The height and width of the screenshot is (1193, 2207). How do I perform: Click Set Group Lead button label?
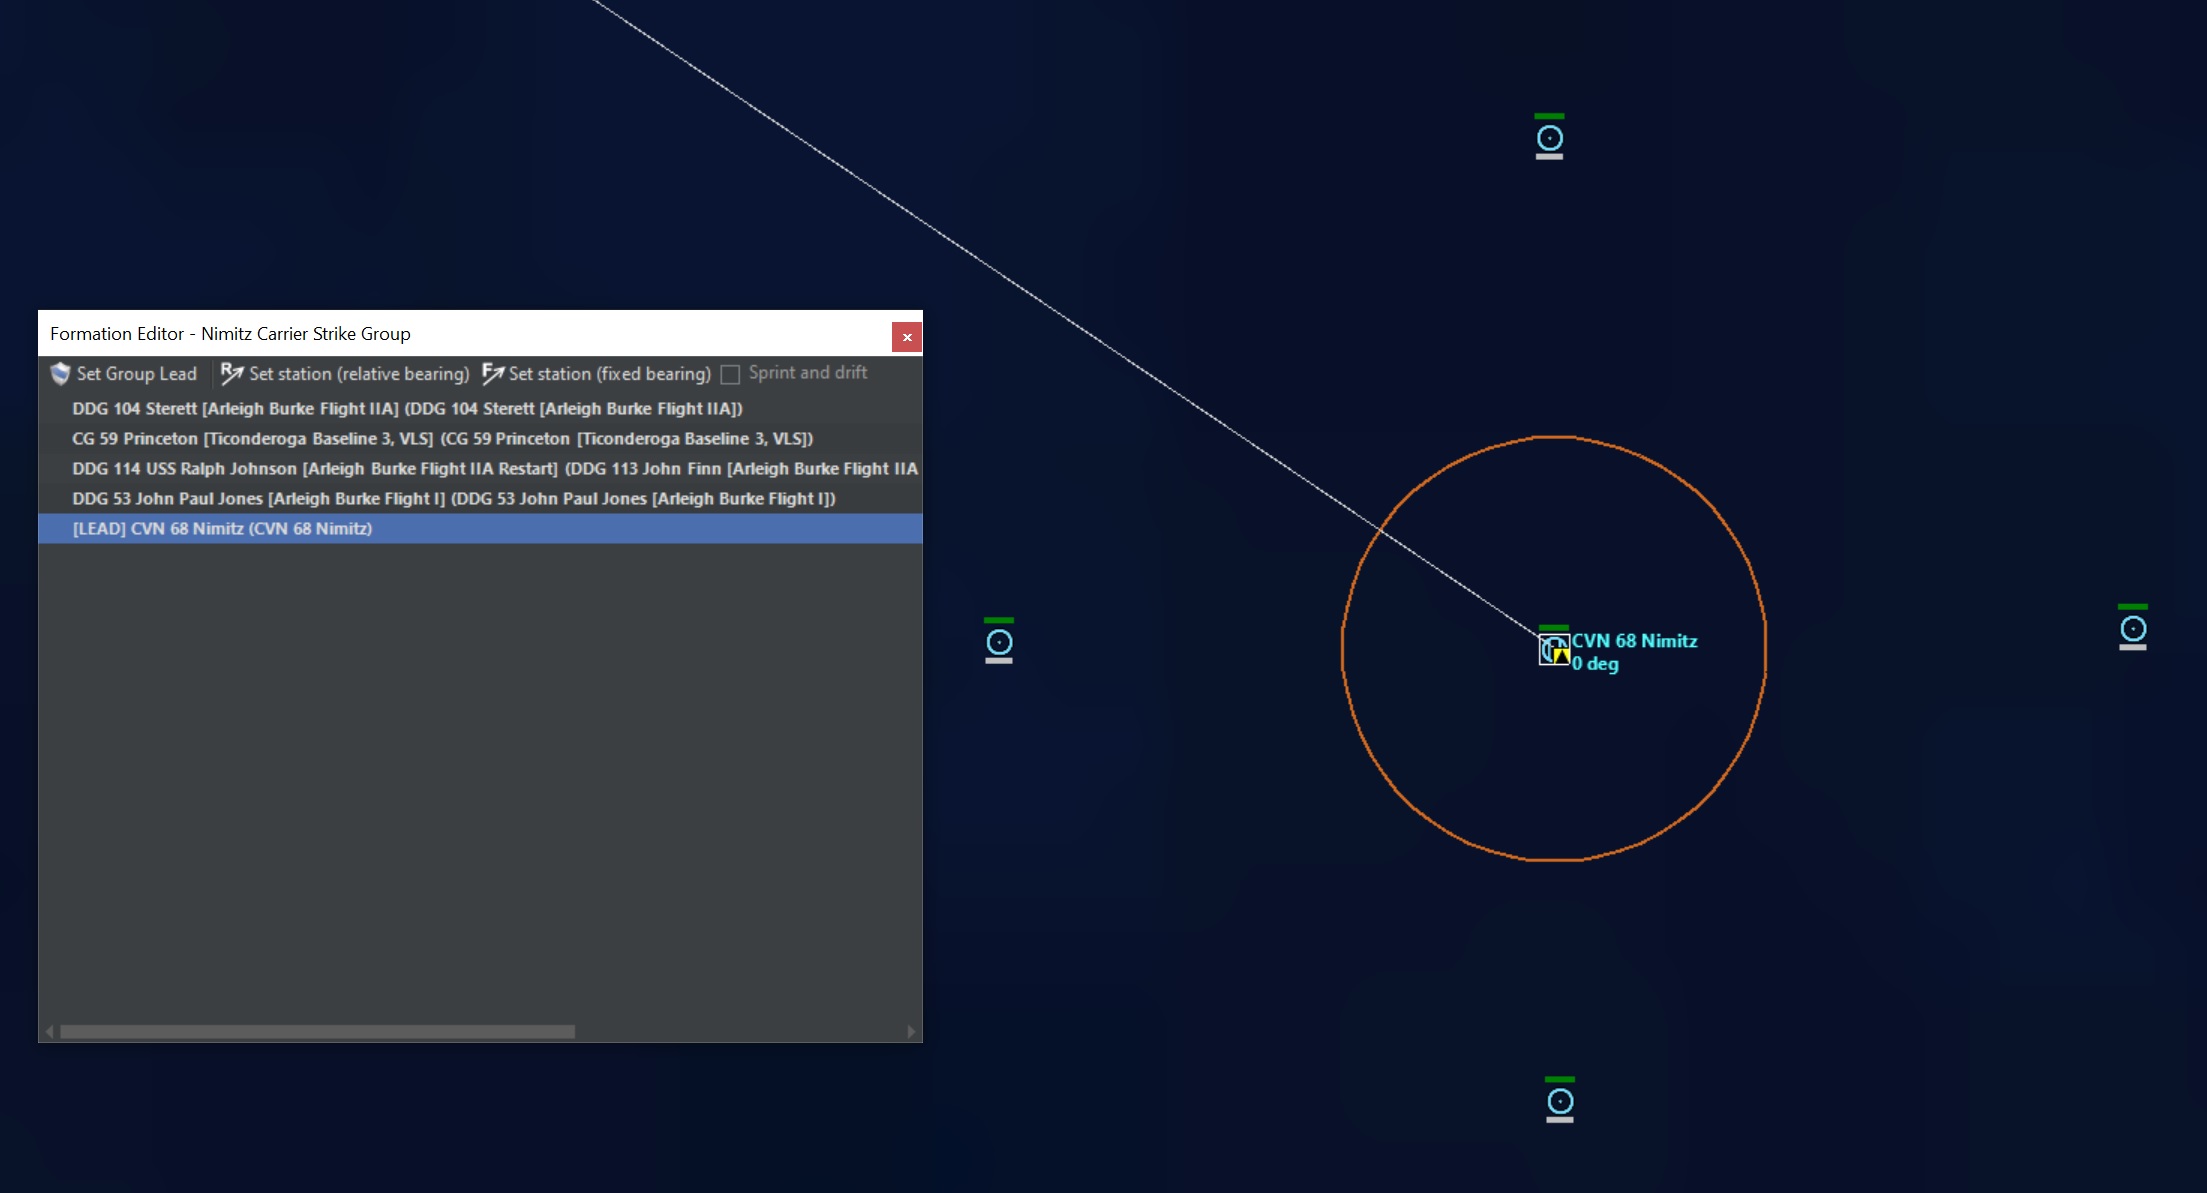point(137,374)
